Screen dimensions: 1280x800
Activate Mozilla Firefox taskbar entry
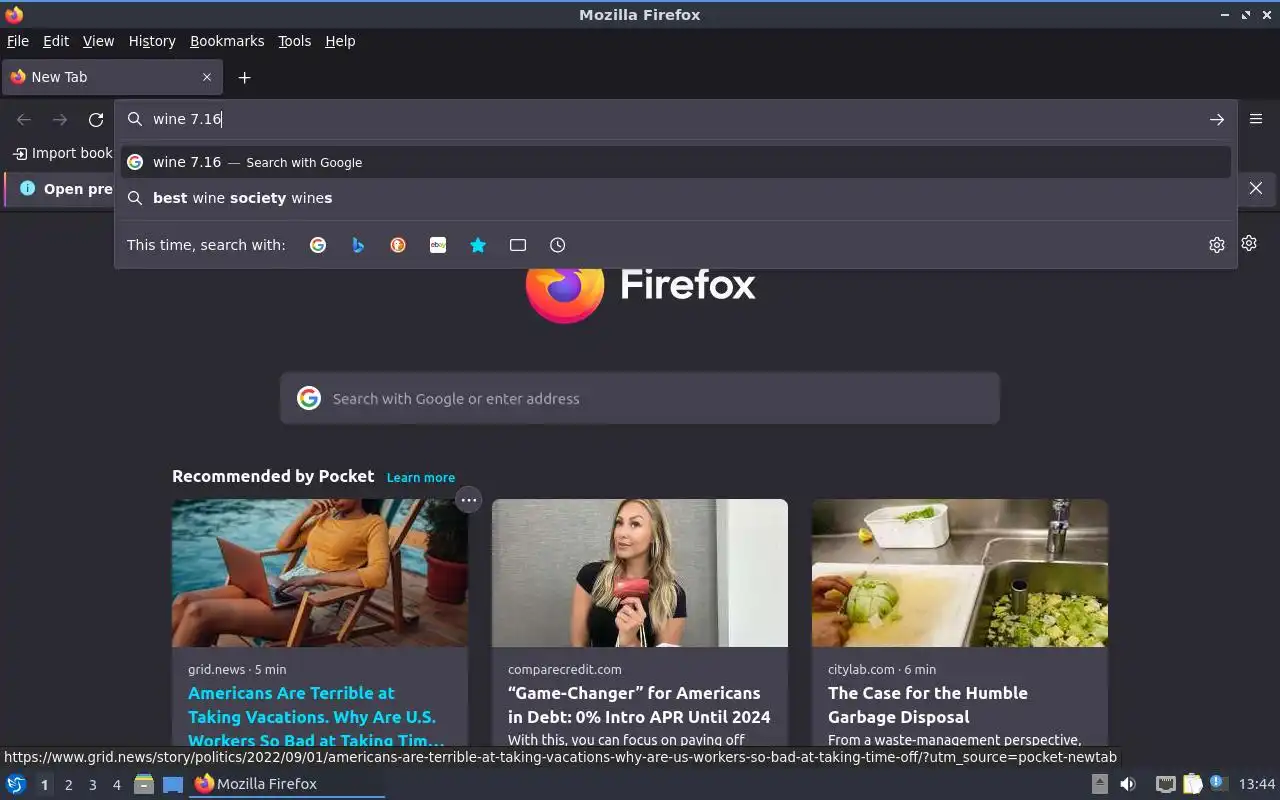coord(288,784)
